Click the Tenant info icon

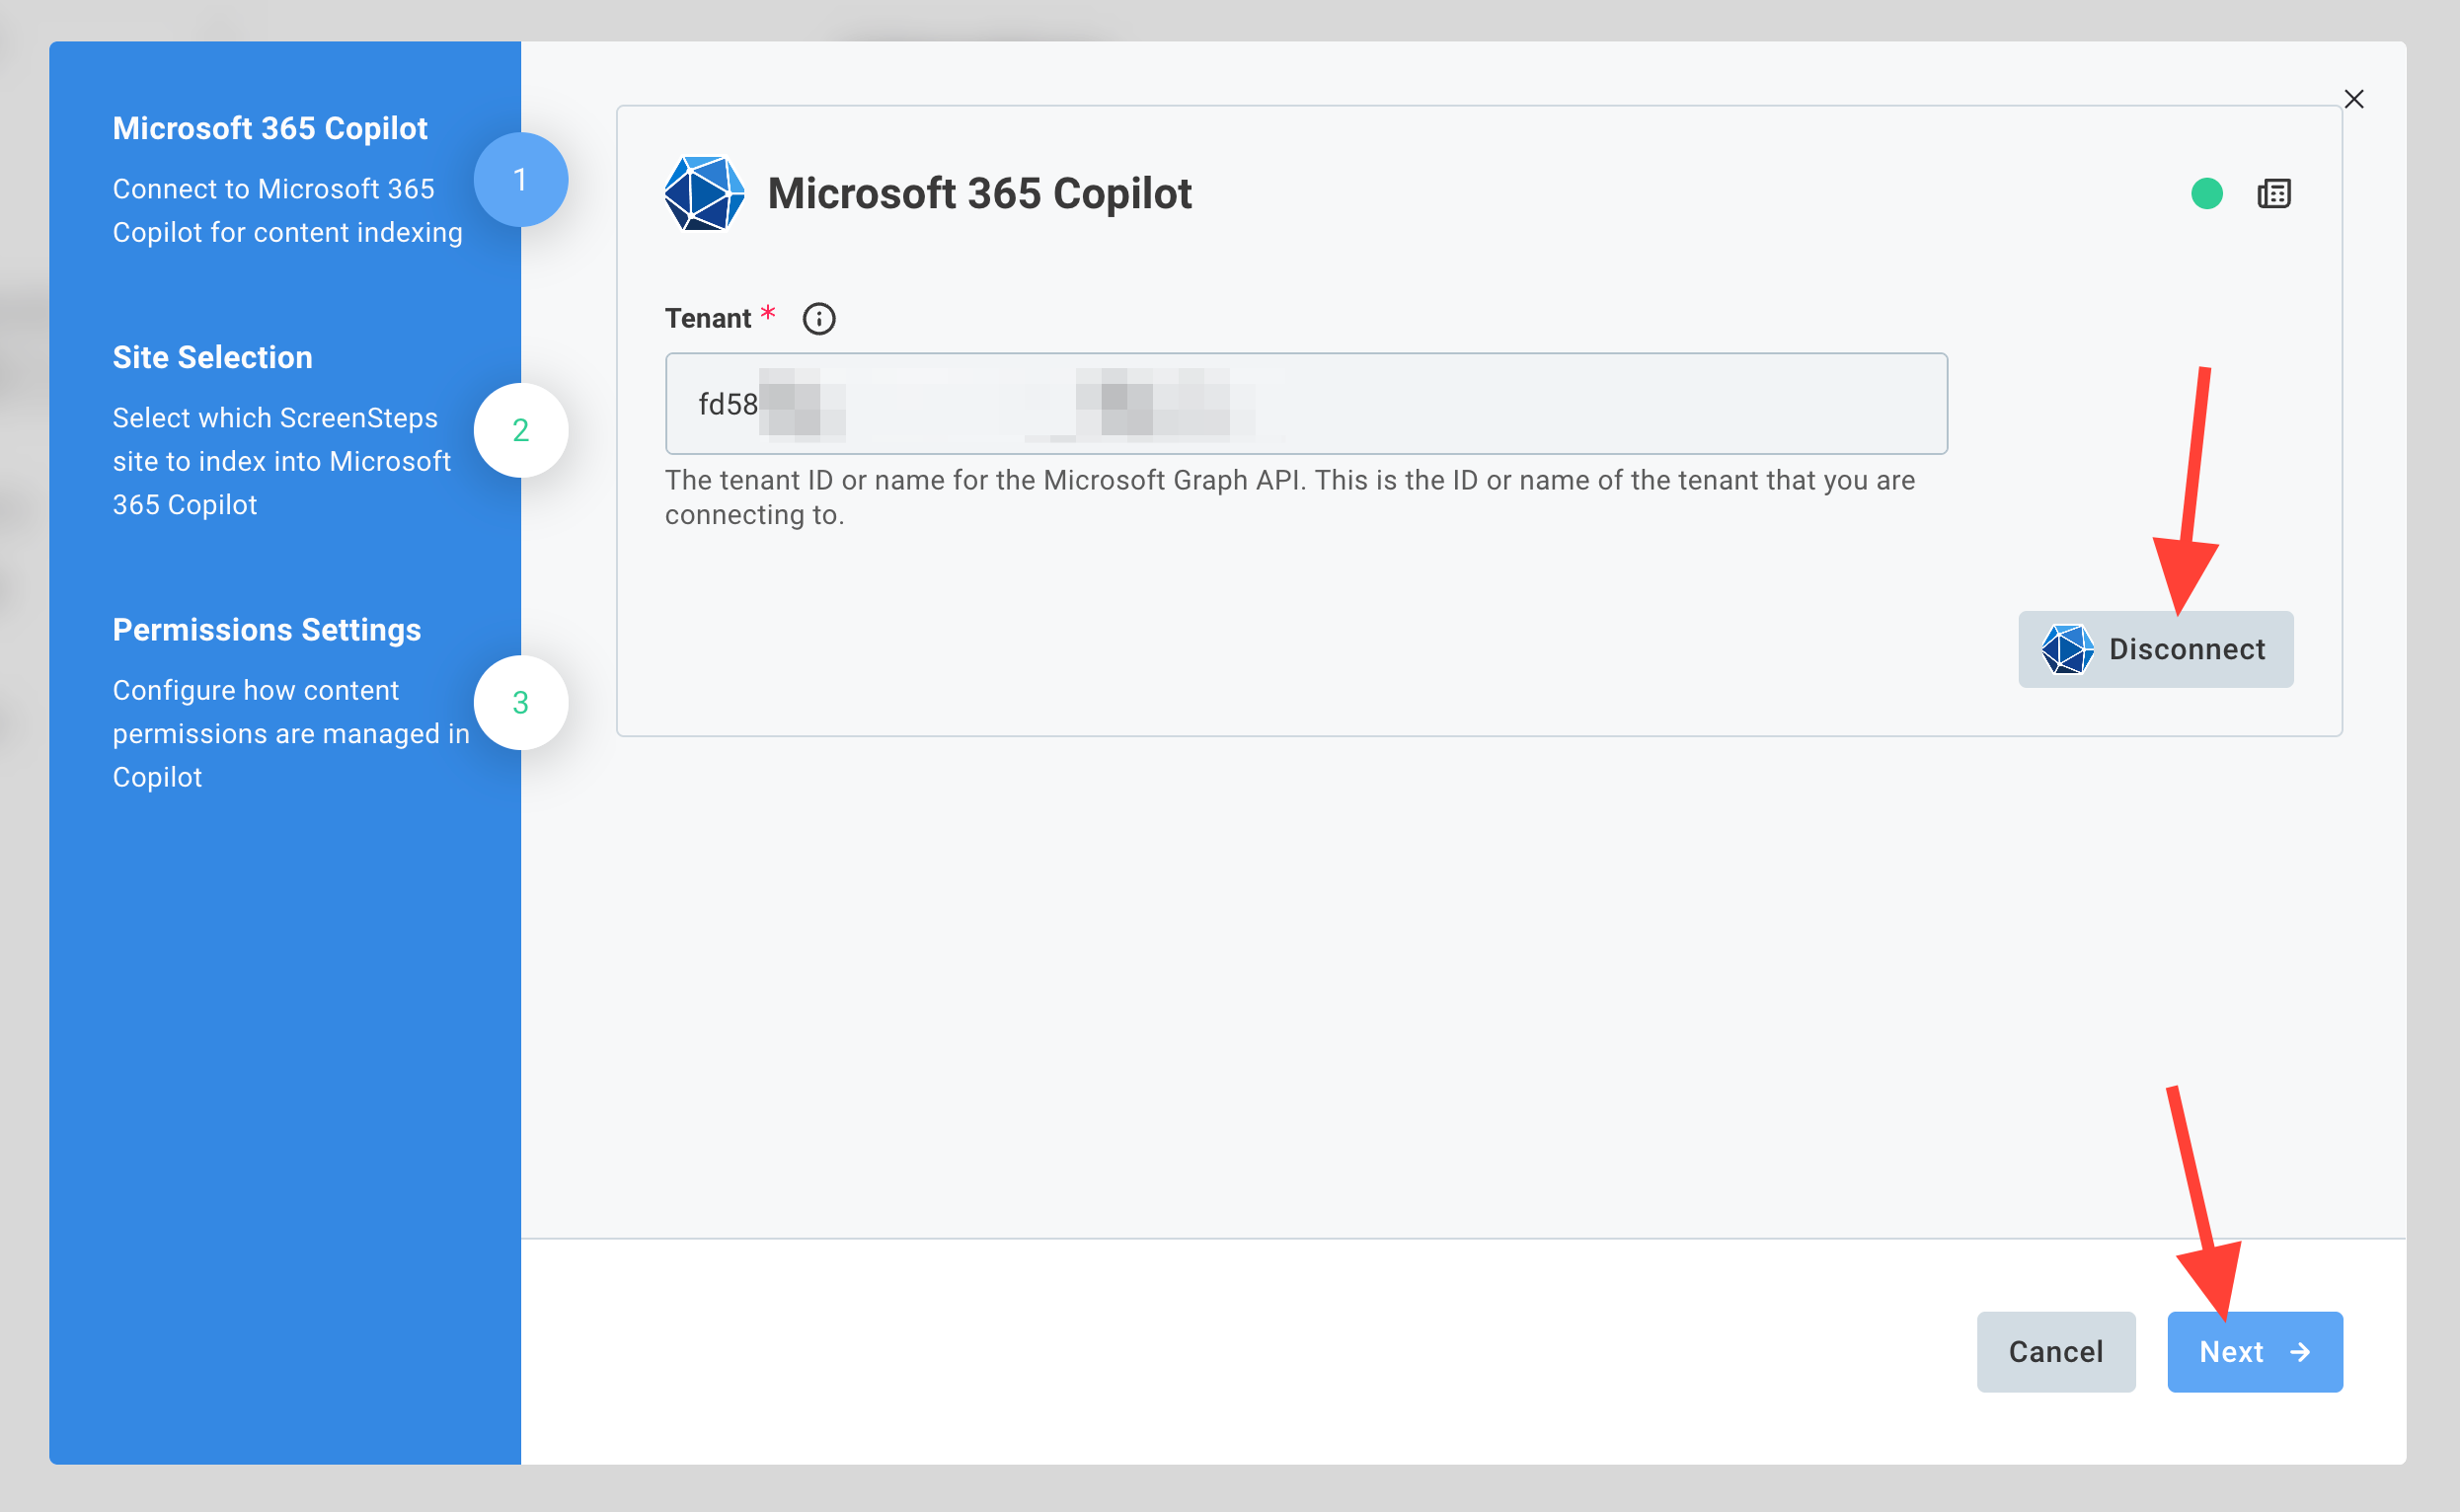(818, 319)
